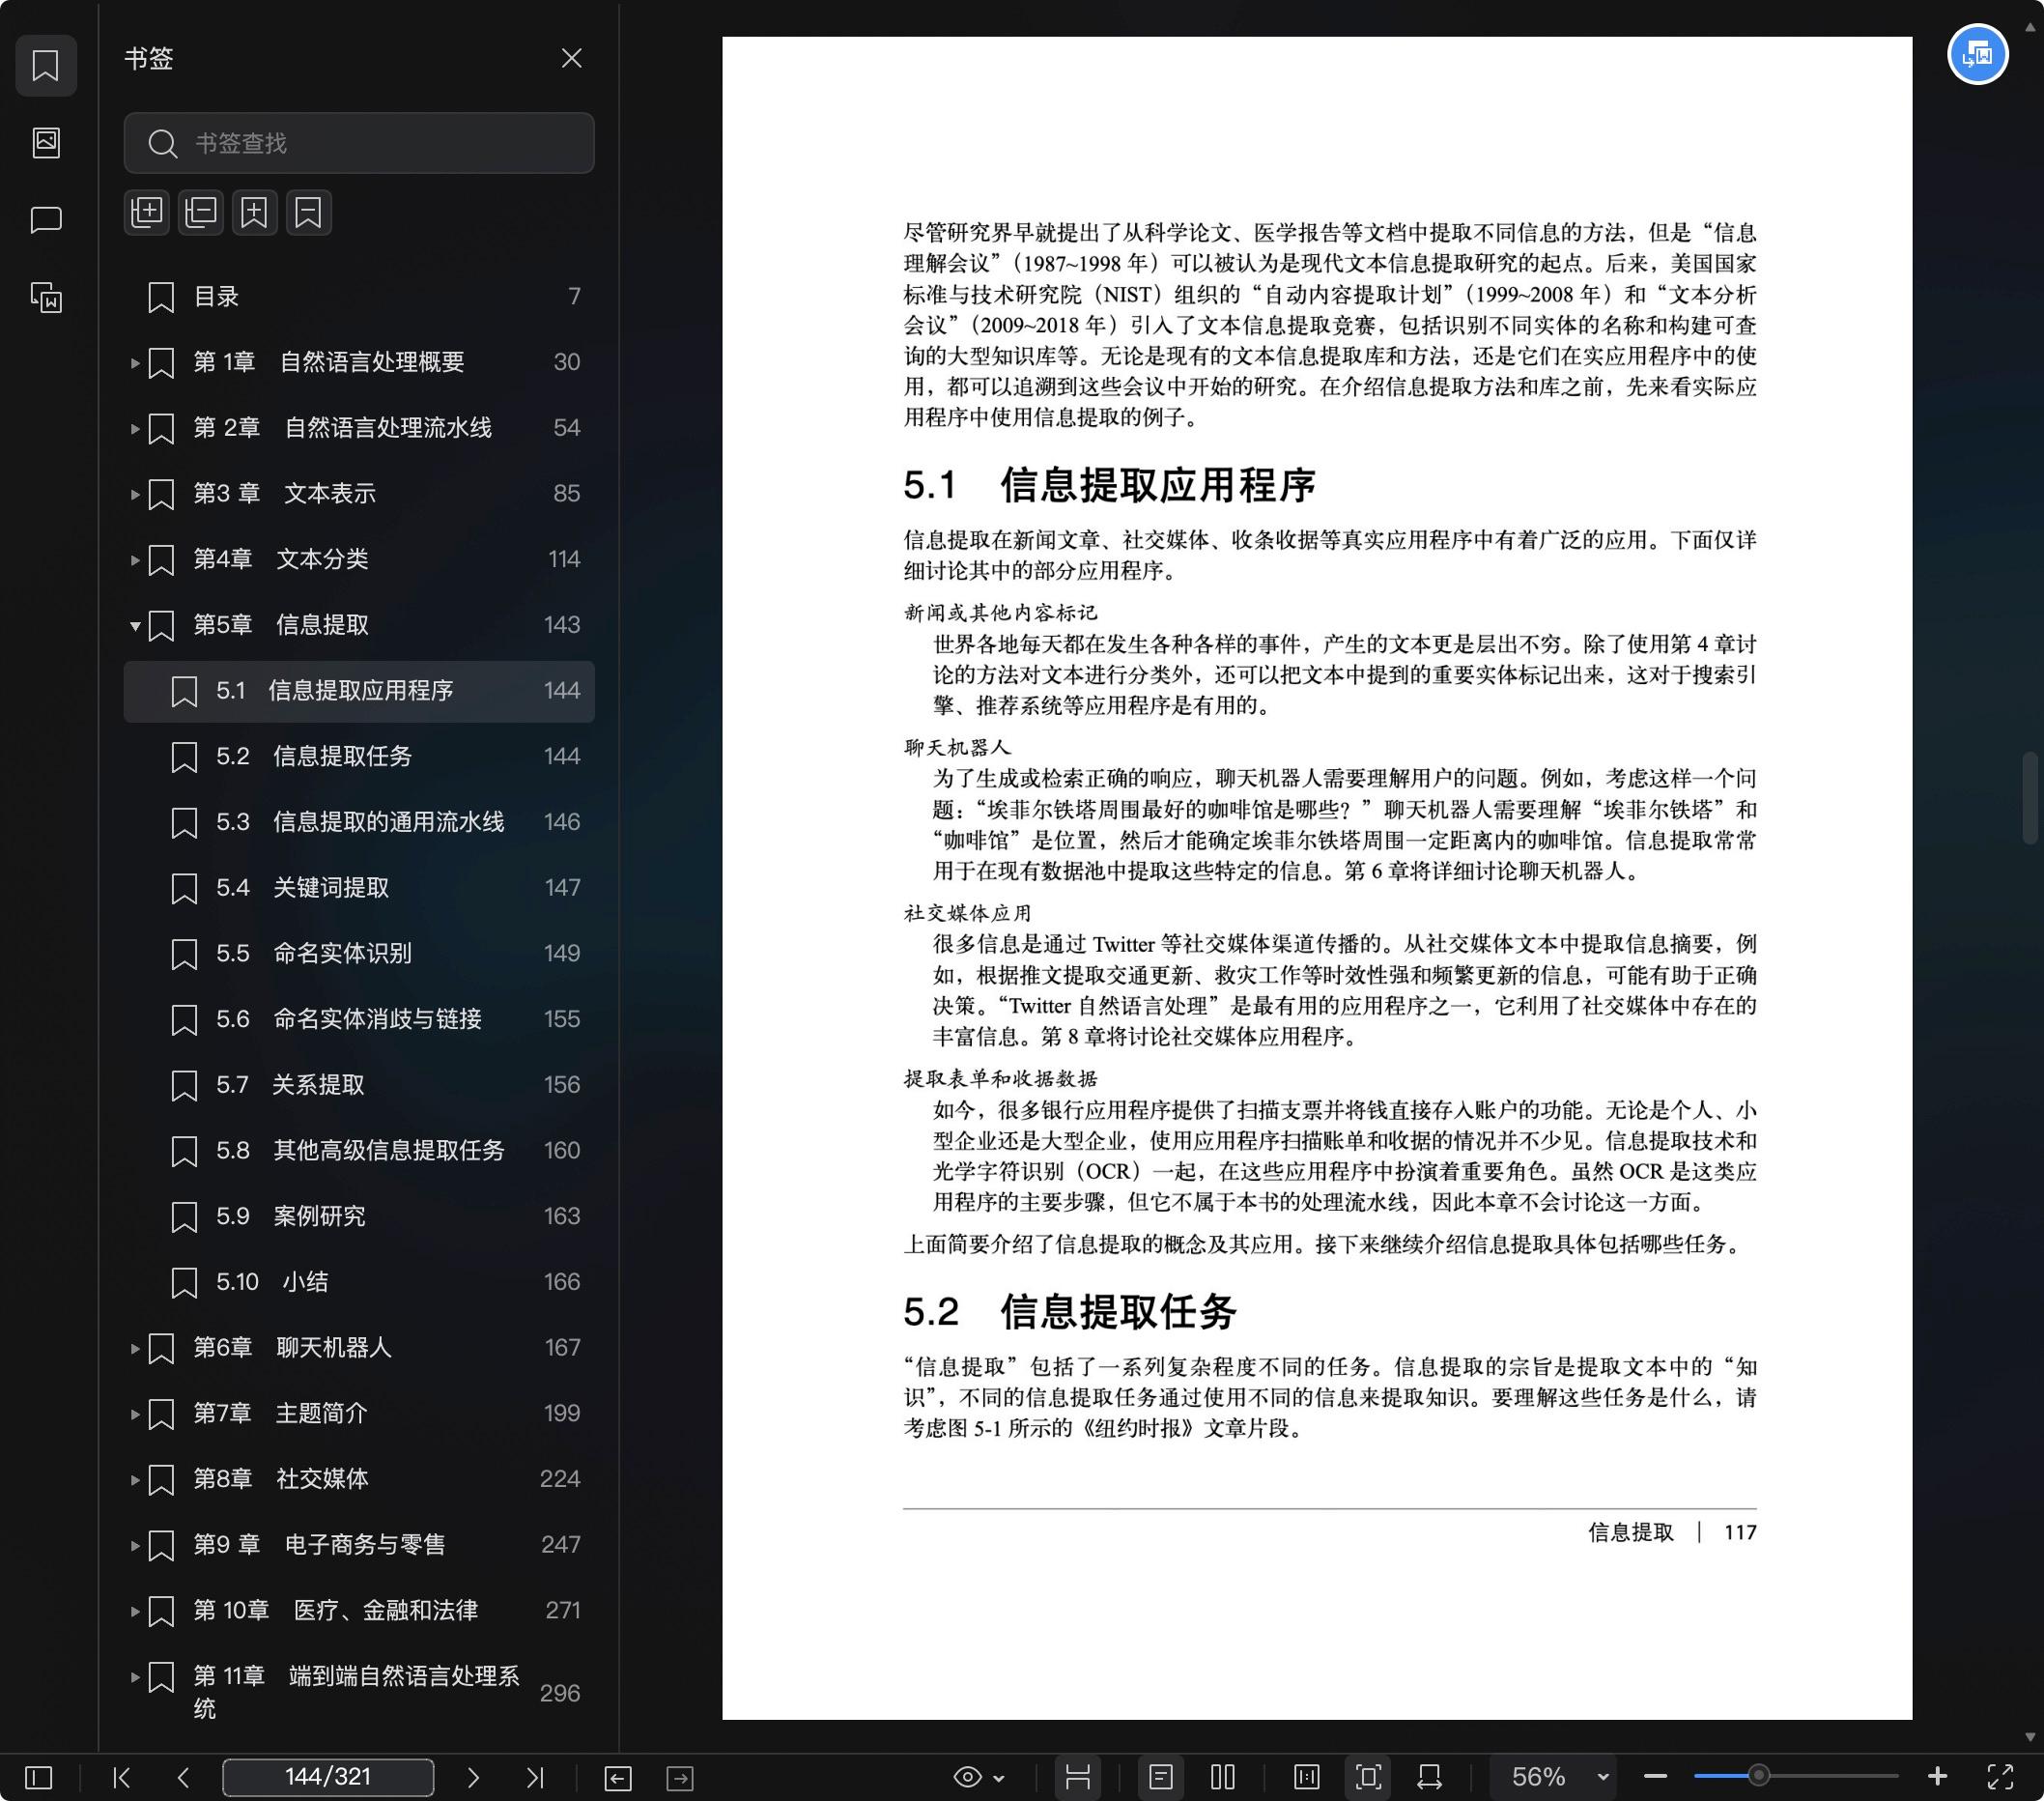Jump to 5.9 案例研究 bookmark

coord(359,1216)
